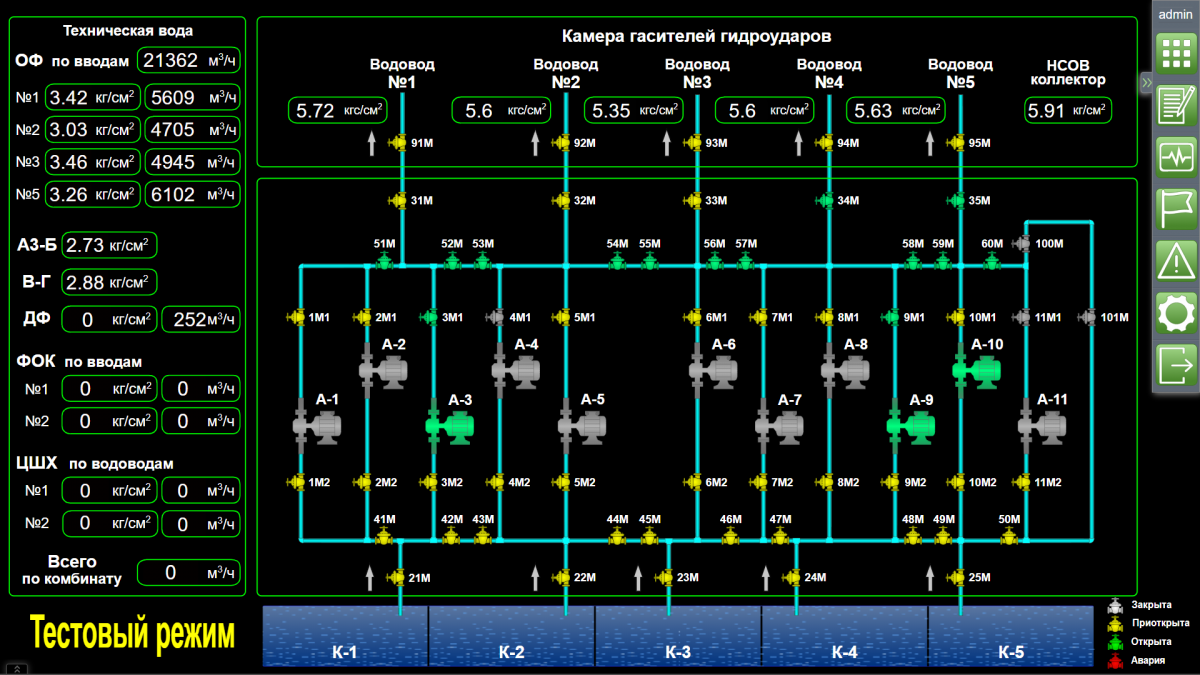Toggle valve 34M on Водовод №4
Screen dimensions: 1200x675
825,201
